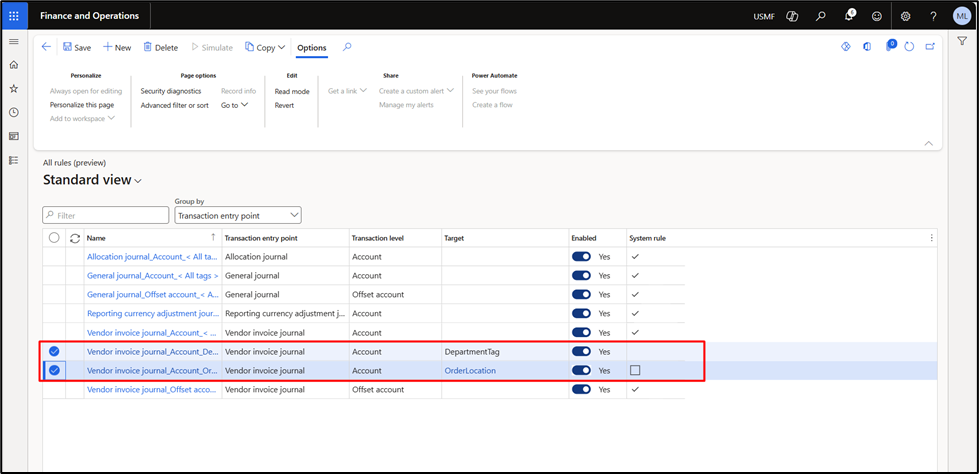Open the Copy dropdown menu
This screenshot has height=474, width=979.
[x=265, y=47]
